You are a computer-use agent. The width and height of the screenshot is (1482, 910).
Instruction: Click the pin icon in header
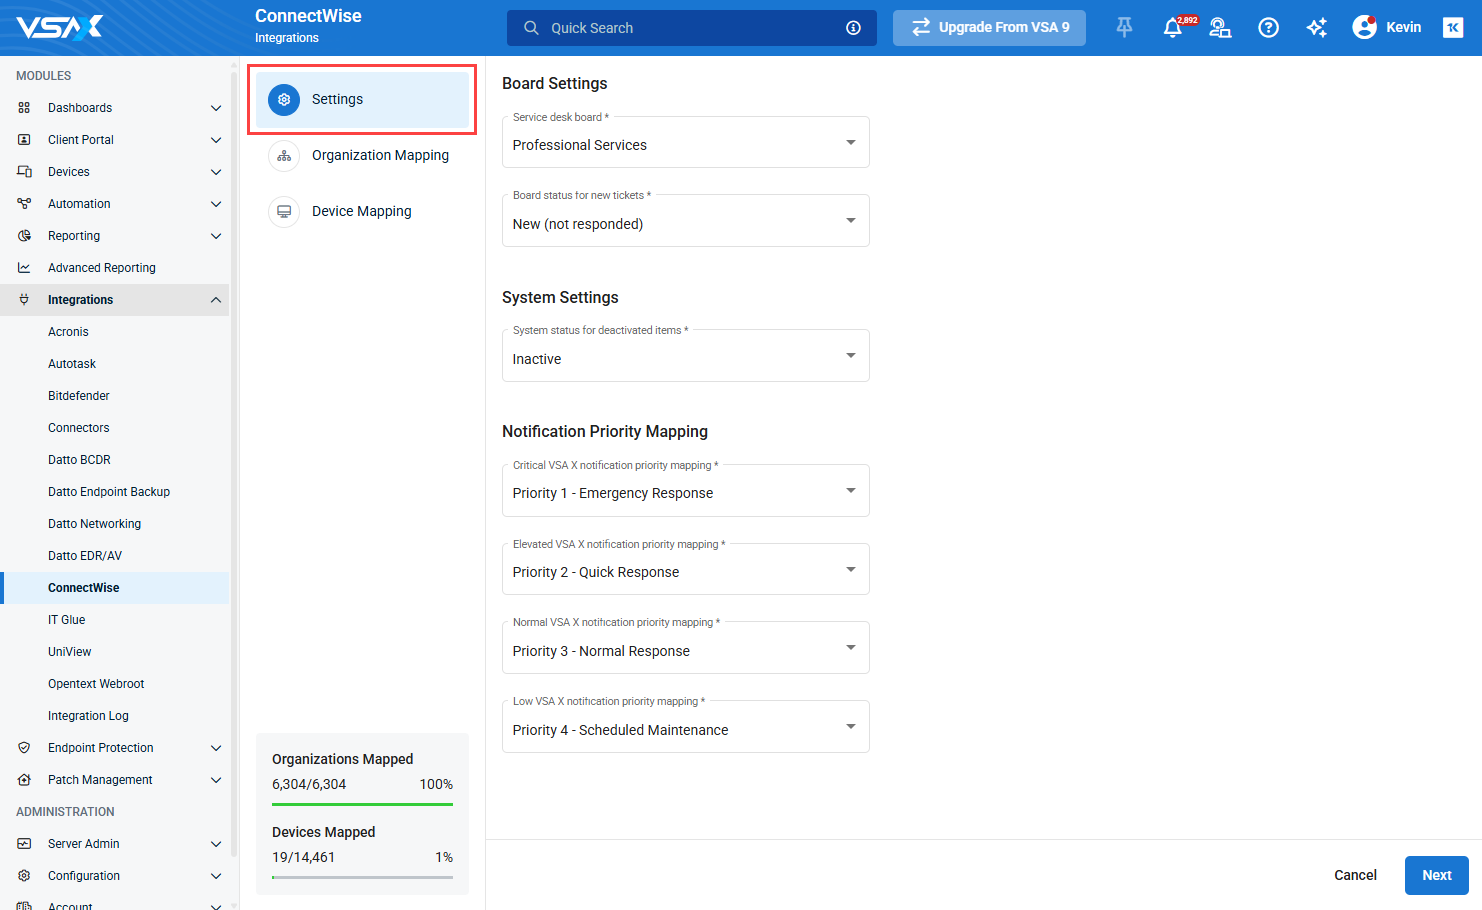pyautogui.click(x=1124, y=28)
